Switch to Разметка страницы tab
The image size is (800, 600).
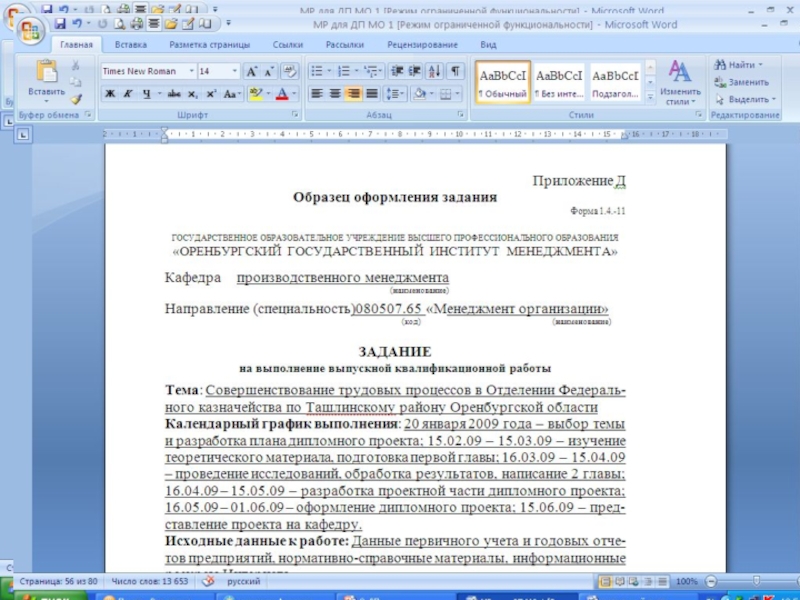210,45
